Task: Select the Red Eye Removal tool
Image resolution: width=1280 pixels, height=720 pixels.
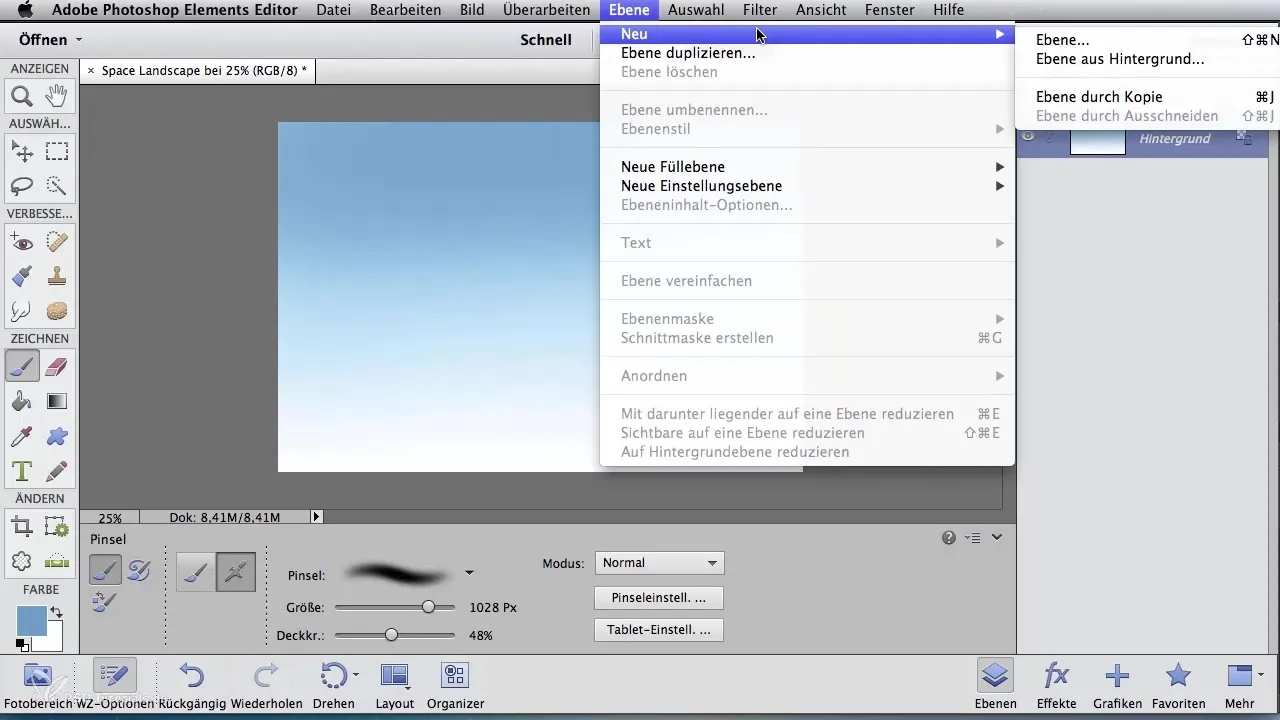Action: [x=22, y=242]
